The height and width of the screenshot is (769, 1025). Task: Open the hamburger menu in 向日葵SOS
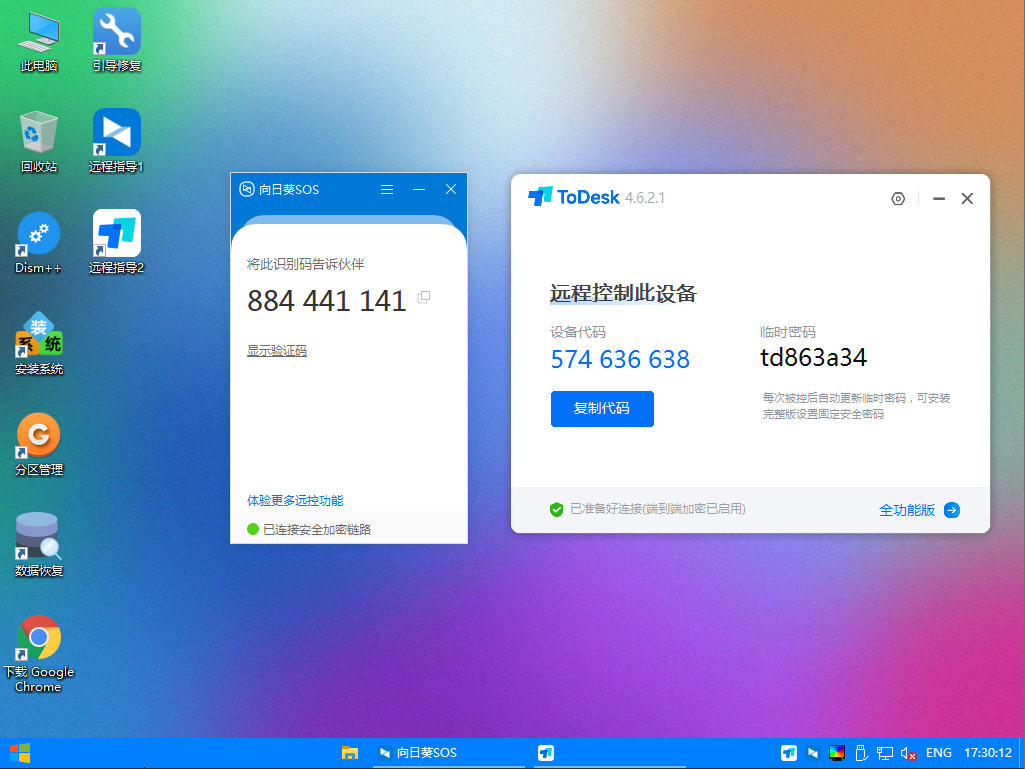coord(387,190)
